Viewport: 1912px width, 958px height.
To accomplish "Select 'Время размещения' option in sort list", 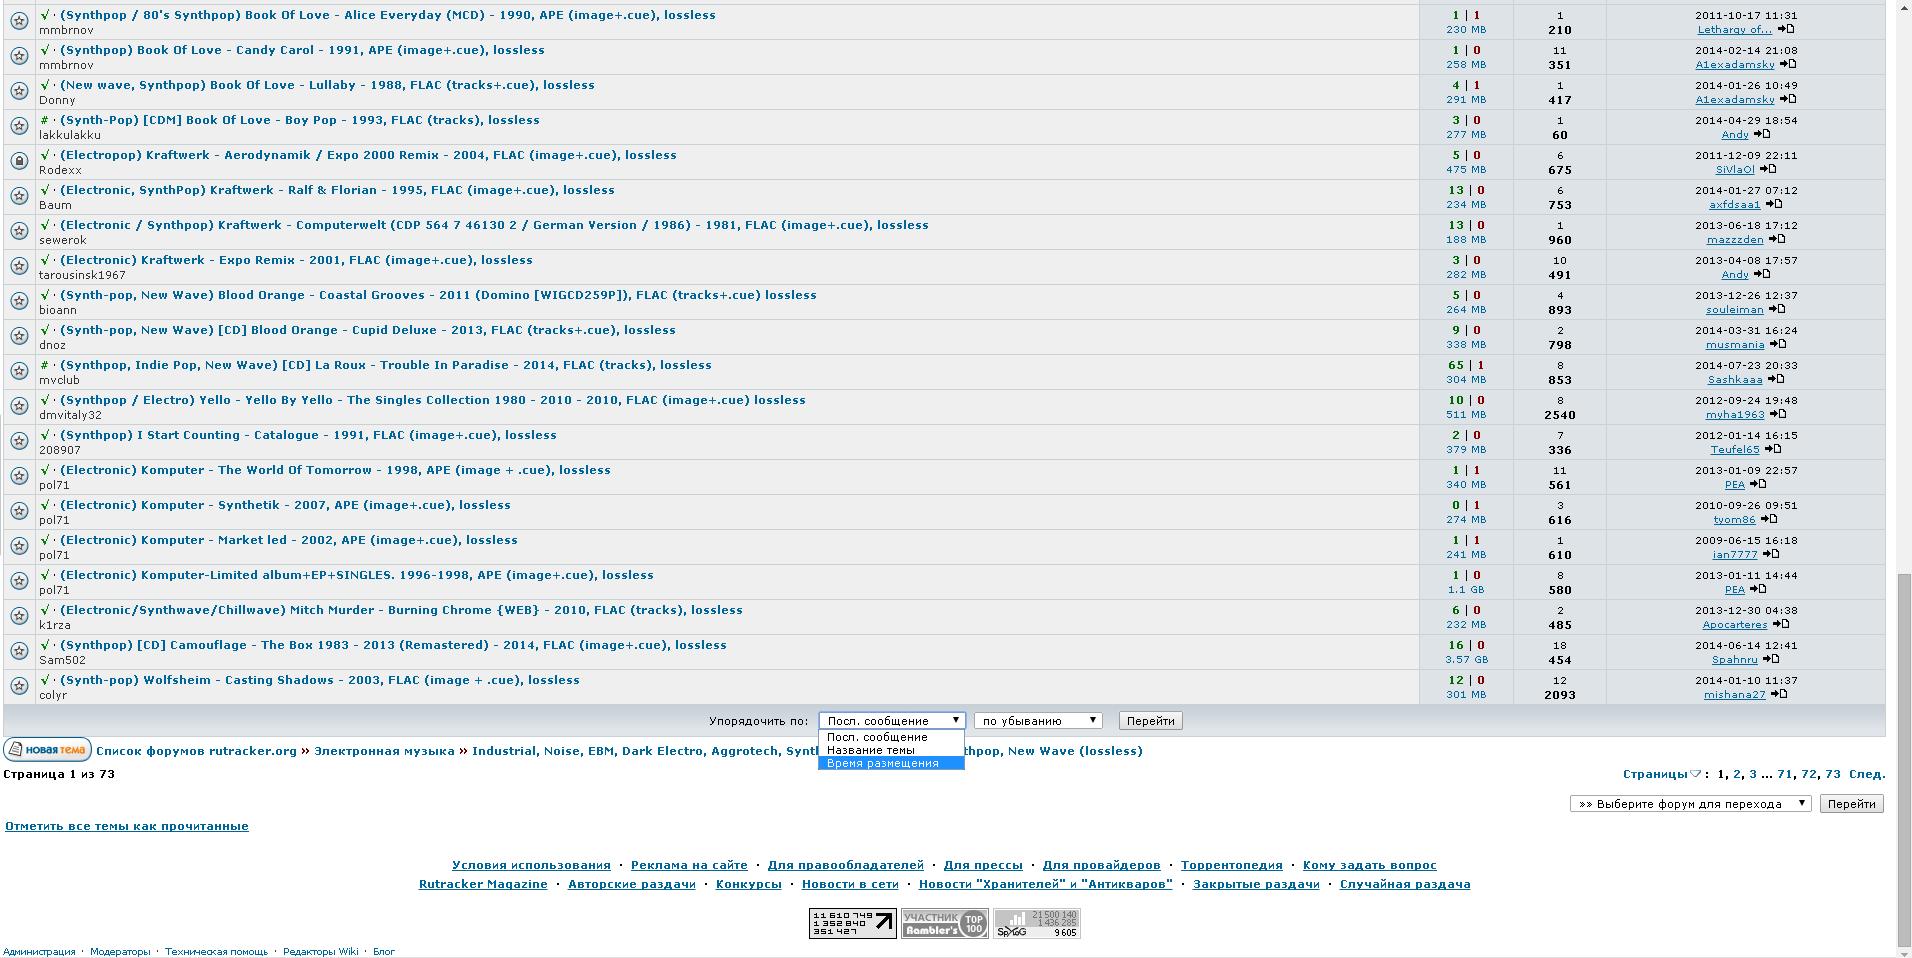I will tap(882, 763).
